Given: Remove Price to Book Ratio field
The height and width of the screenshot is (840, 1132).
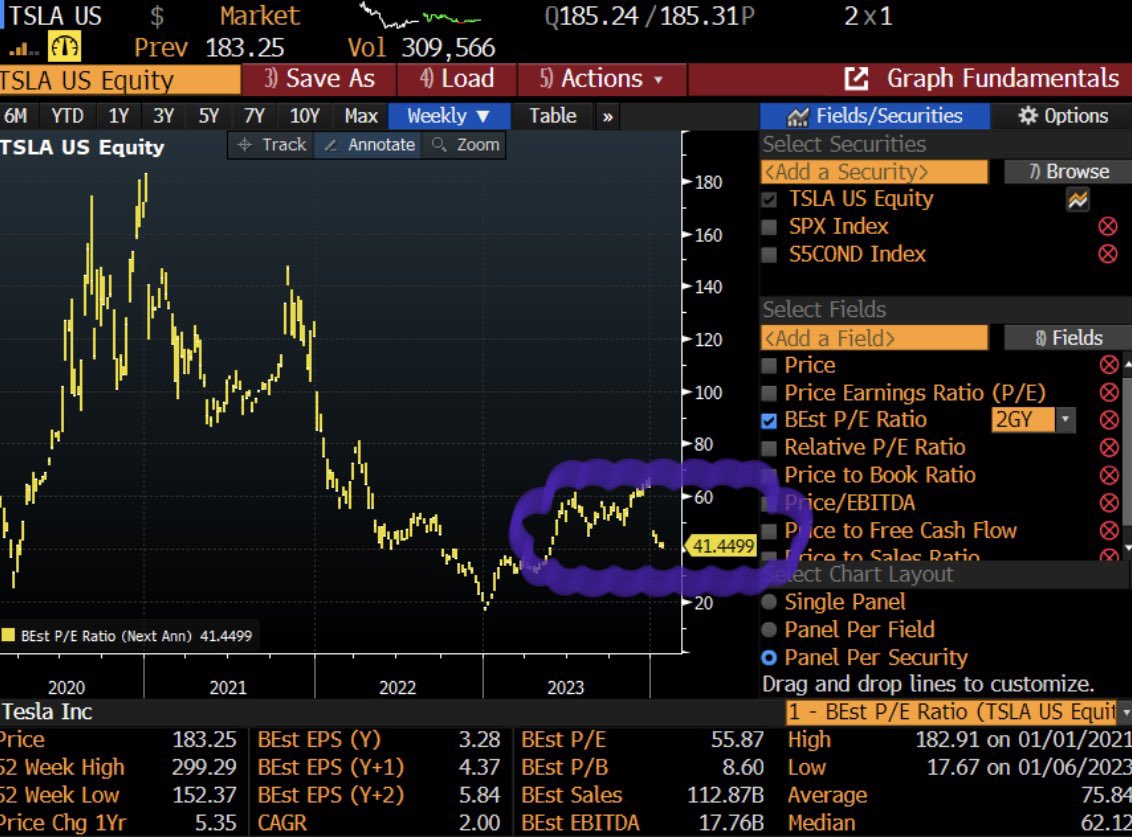Looking at the screenshot, I should pyautogui.click(x=1108, y=475).
